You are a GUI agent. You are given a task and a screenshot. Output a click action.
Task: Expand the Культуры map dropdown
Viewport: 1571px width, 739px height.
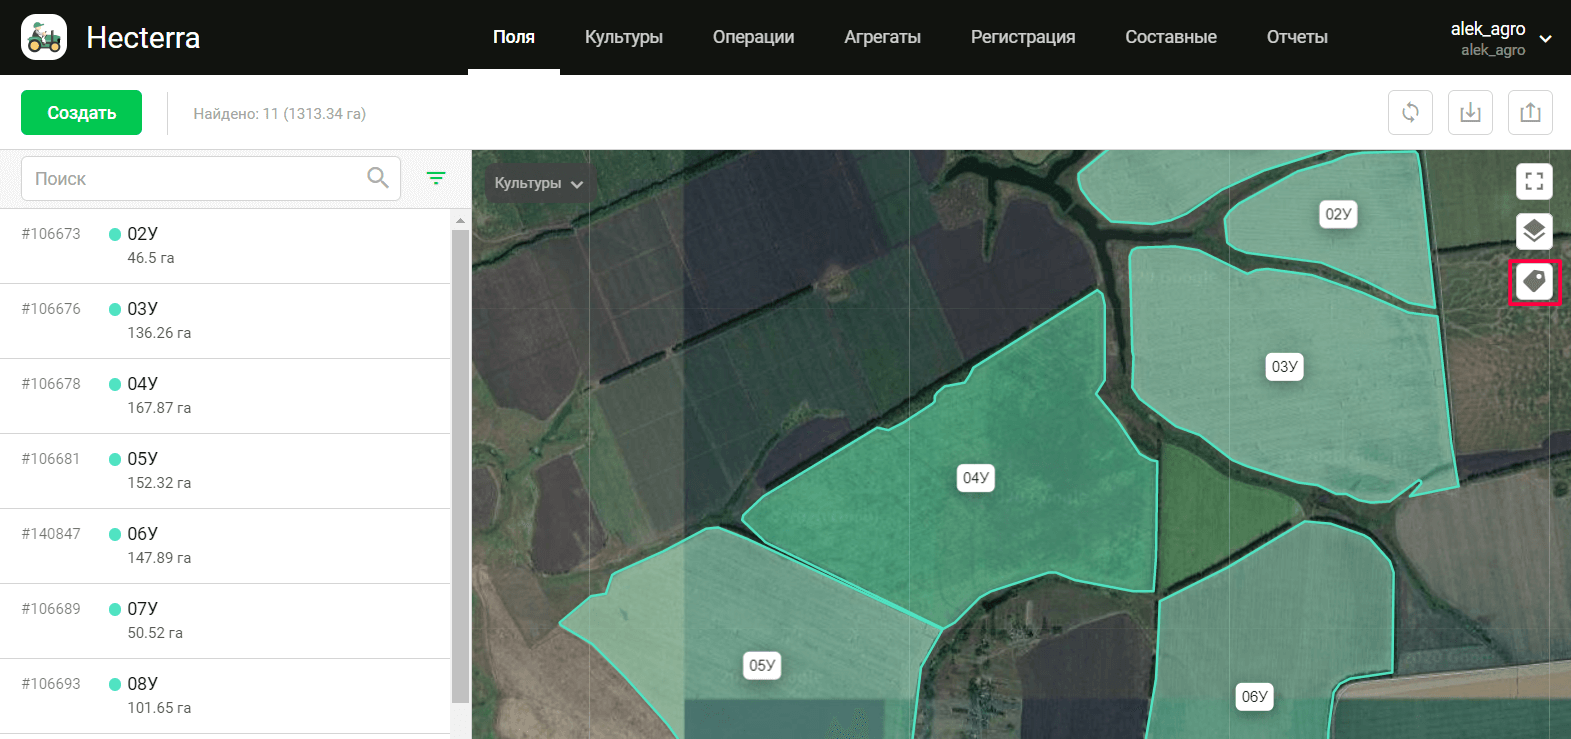click(538, 184)
